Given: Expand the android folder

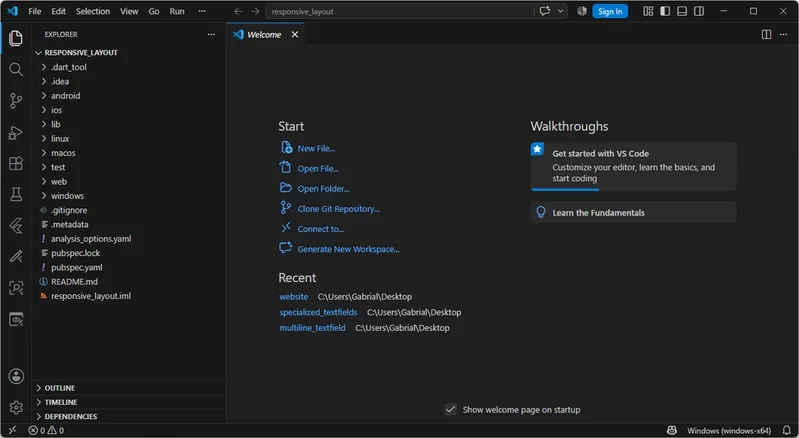Looking at the screenshot, I should [x=128, y=96].
